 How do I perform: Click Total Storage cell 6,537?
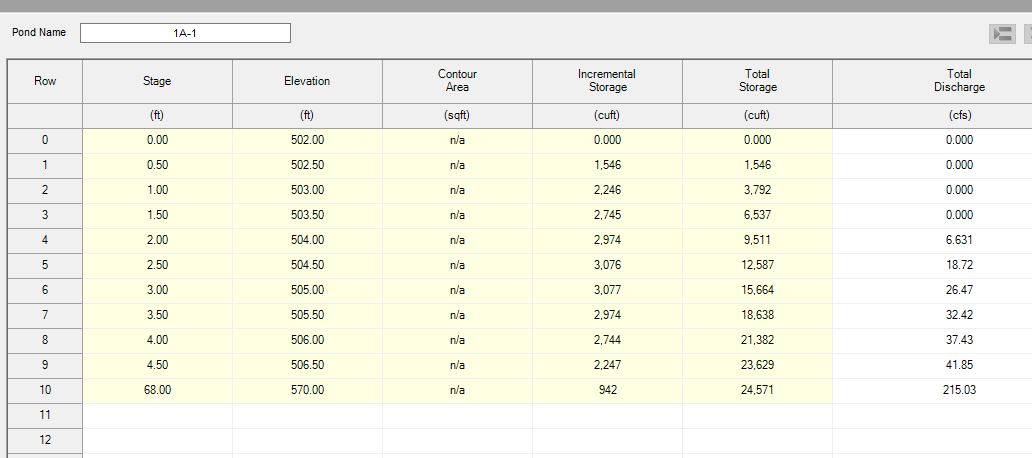[x=758, y=215]
